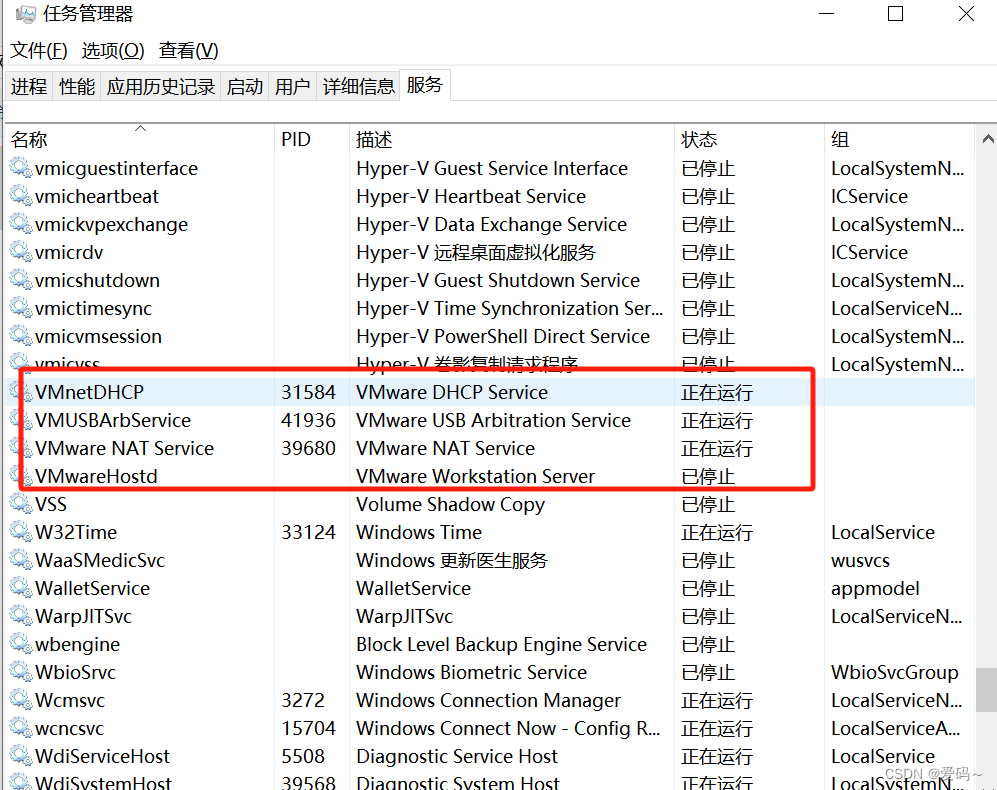Image resolution: width=997 pixels, height=790 pixels.
Task: Select the VMnetDHCP service name
Action: click(x=90, y=392)
